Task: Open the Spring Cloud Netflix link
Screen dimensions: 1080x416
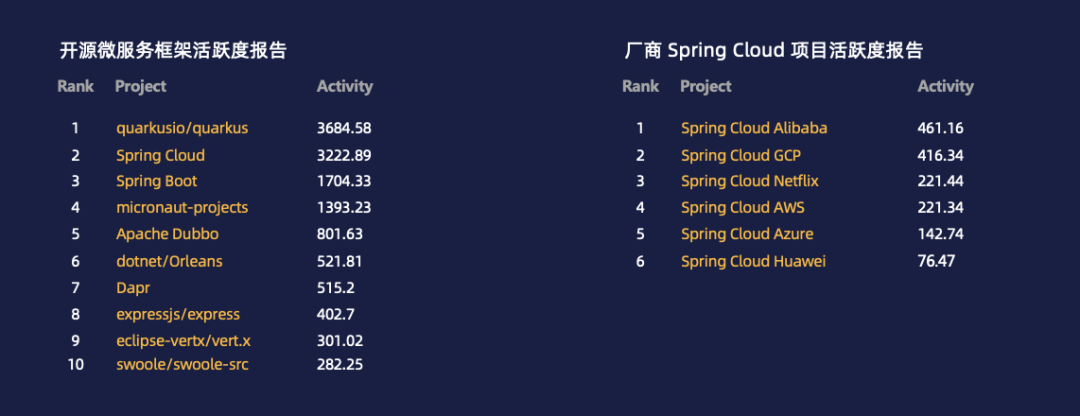Action: [x=749, y=181]
